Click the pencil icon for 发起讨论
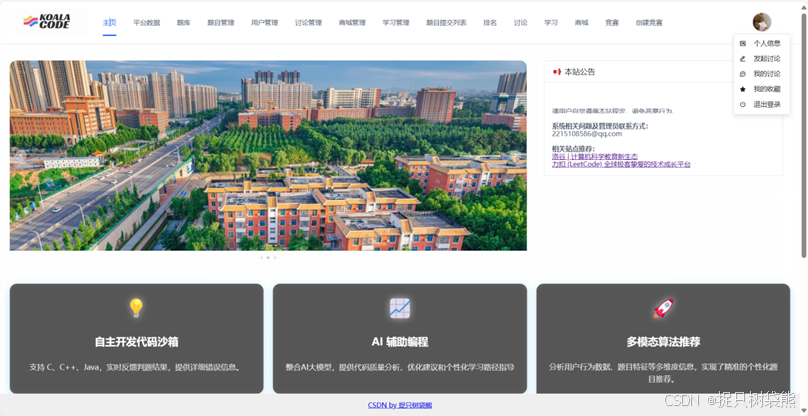The width and height of the screenshot is (808, 416). click(743, 59)
